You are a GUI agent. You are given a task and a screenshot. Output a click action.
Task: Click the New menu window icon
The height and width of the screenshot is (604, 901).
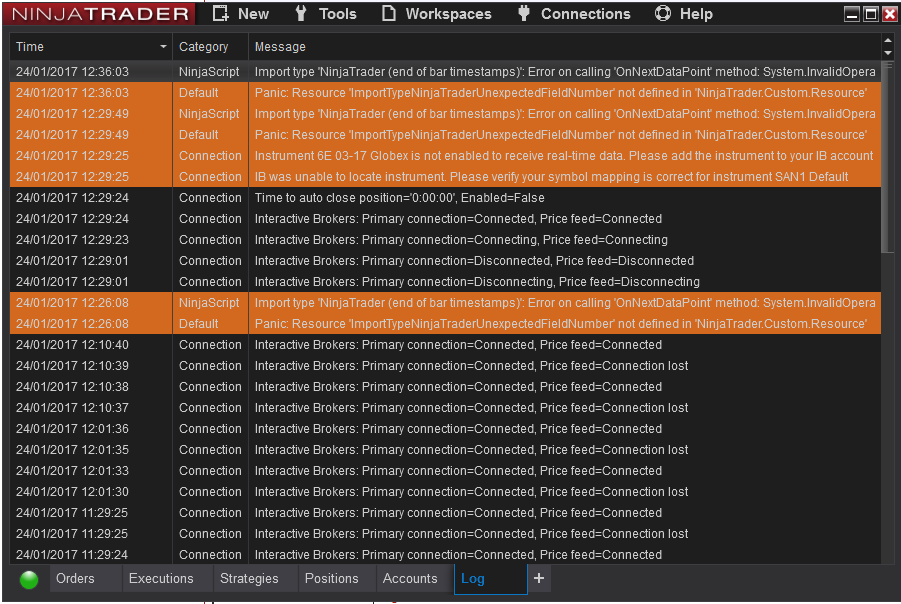pyautogui.click(x=221, y=13)
